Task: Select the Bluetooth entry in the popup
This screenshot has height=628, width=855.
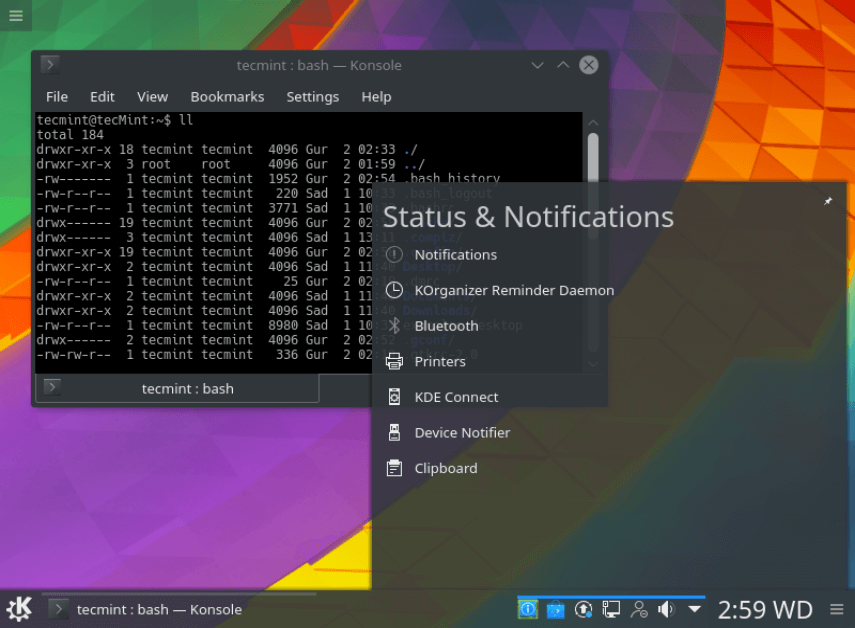Action: pyautogui.click(x=446, y=326)
